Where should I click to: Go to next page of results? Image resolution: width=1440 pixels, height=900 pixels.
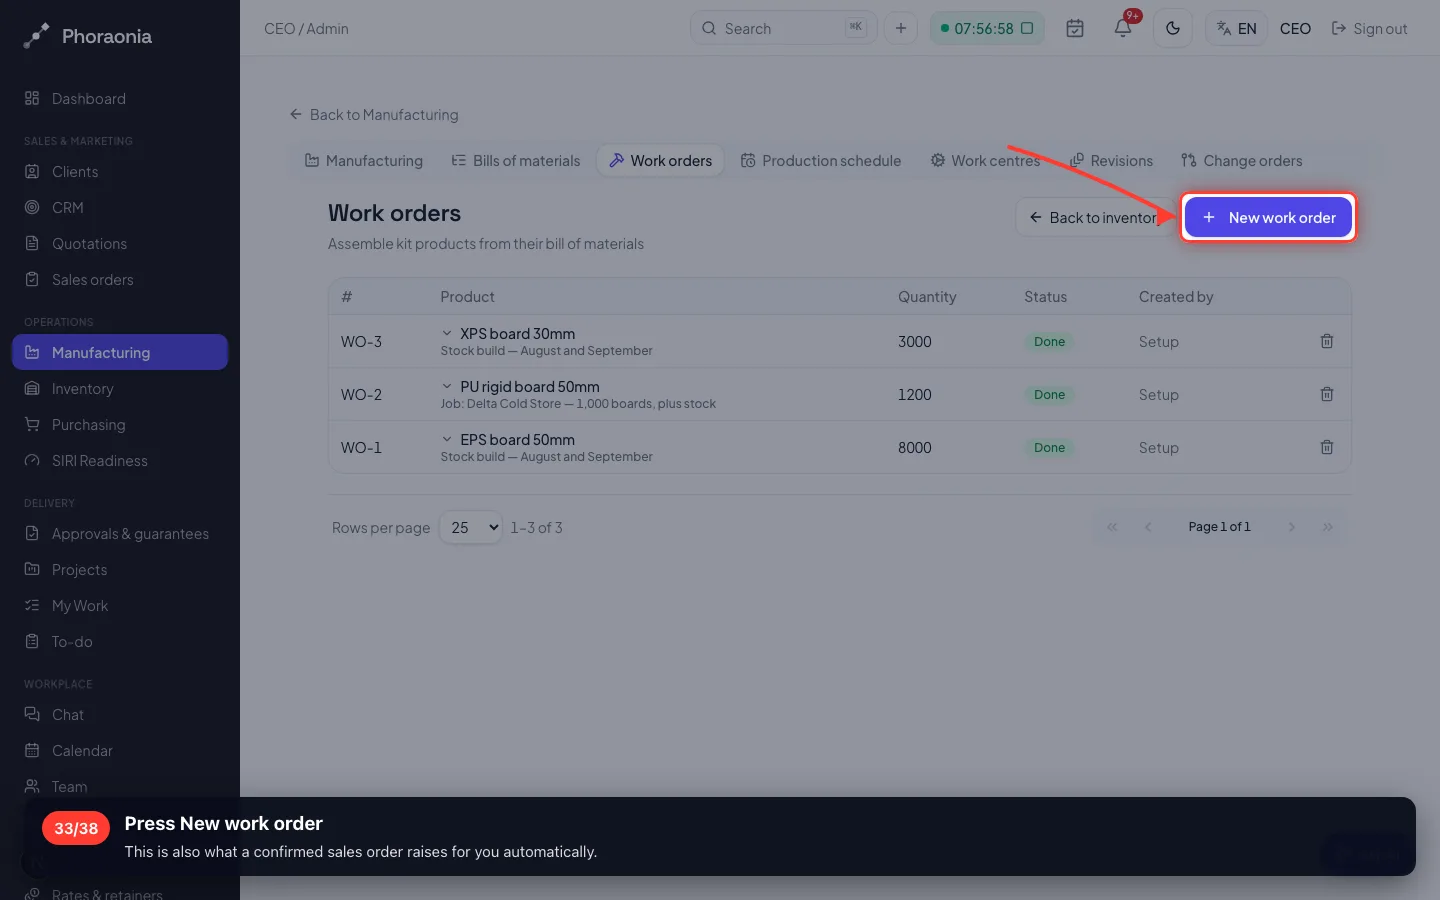coord(1291,527)
